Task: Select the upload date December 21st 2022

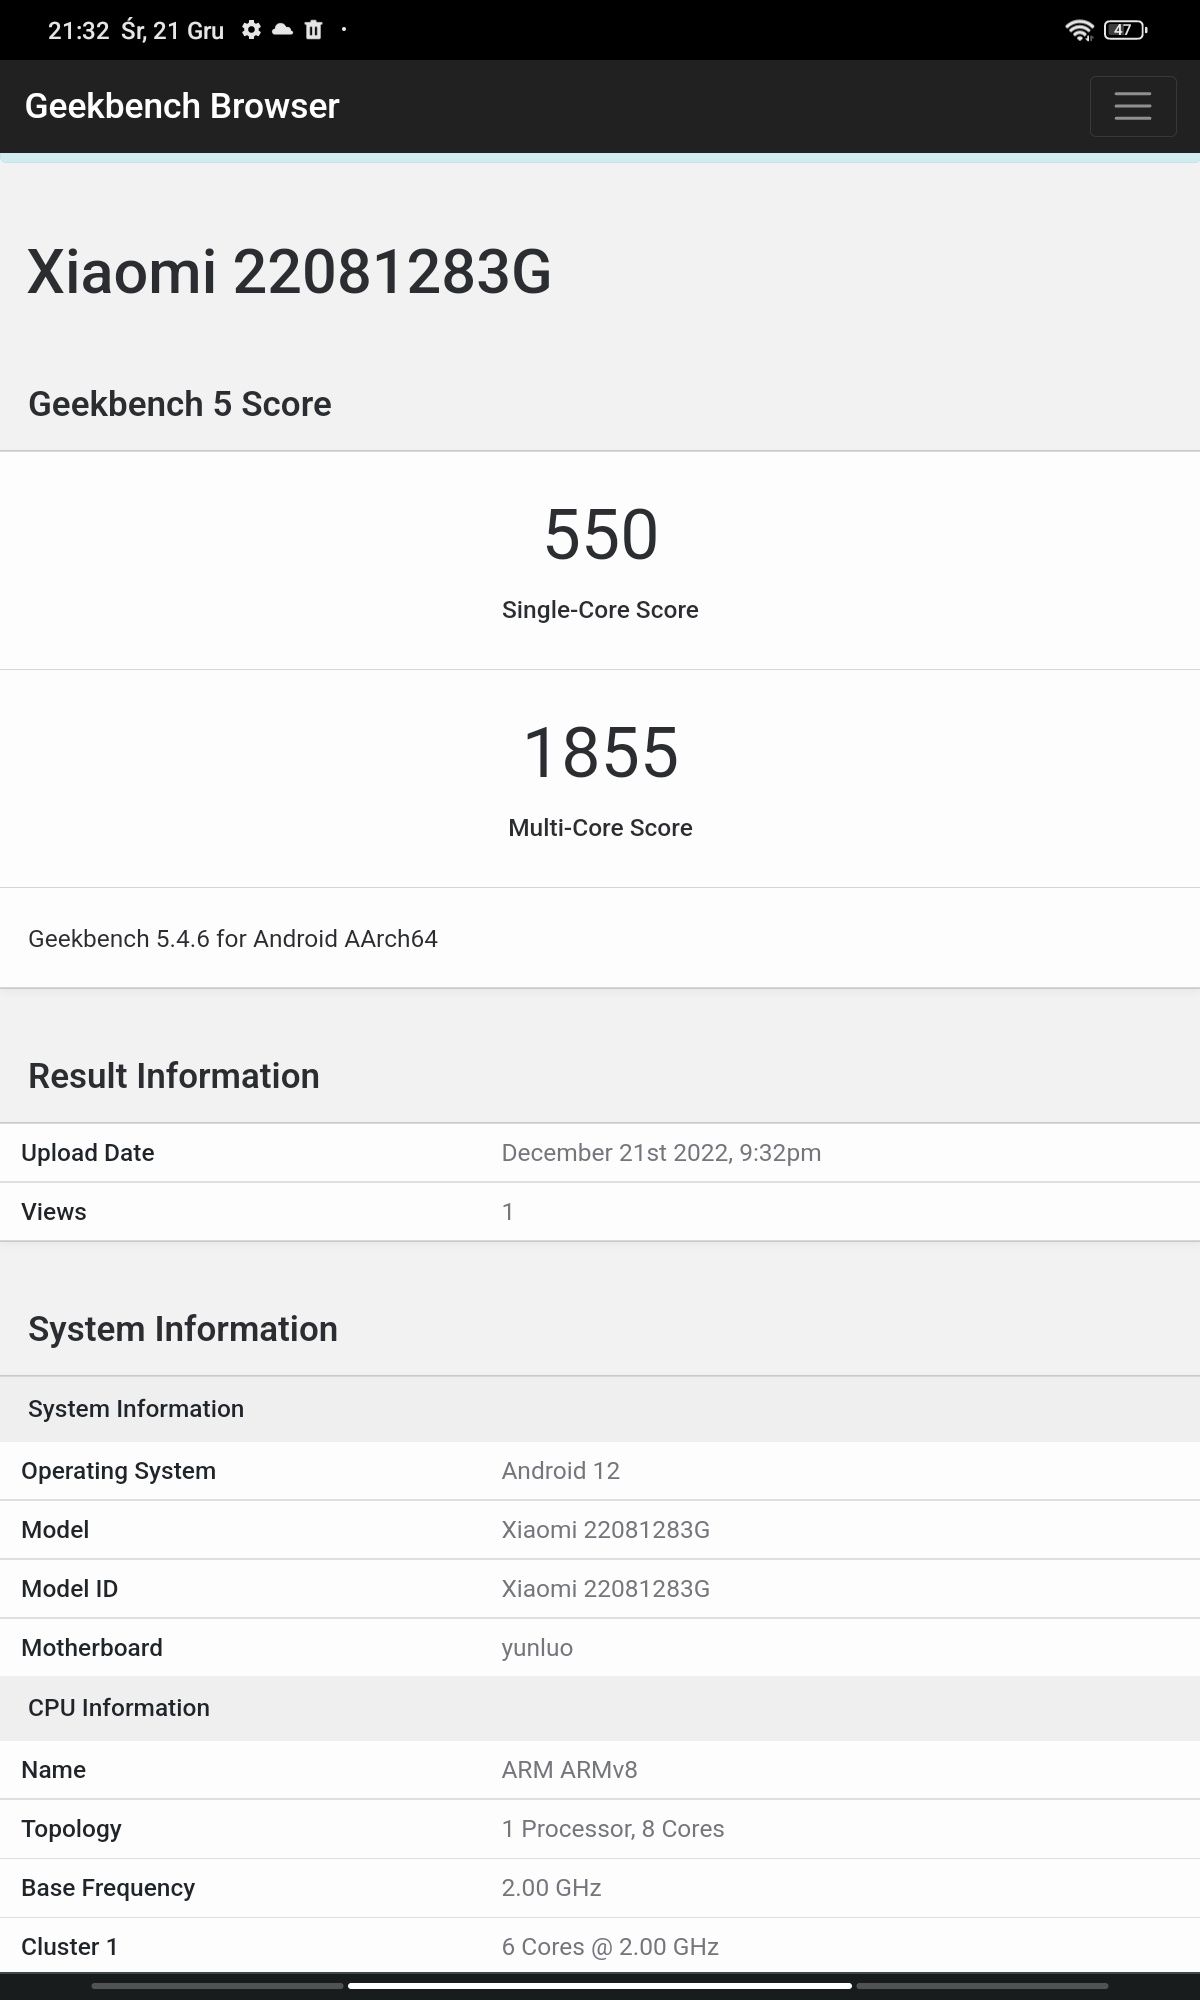Action: pos(661,1153)
